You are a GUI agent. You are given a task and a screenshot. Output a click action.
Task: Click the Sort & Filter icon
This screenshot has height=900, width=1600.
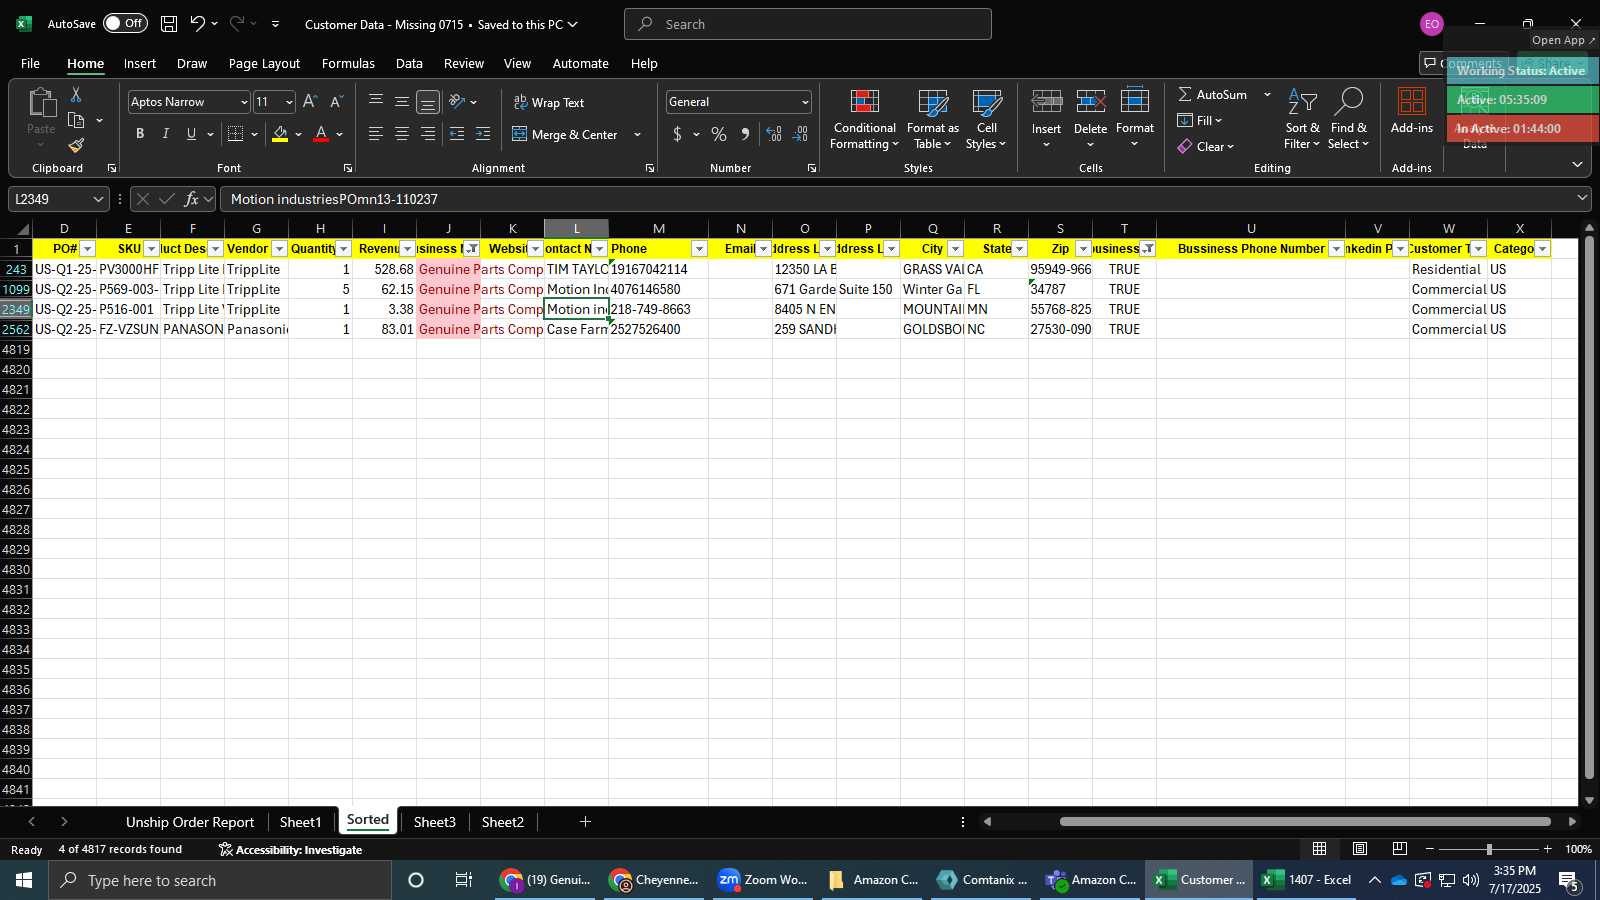coord(1302,120)
